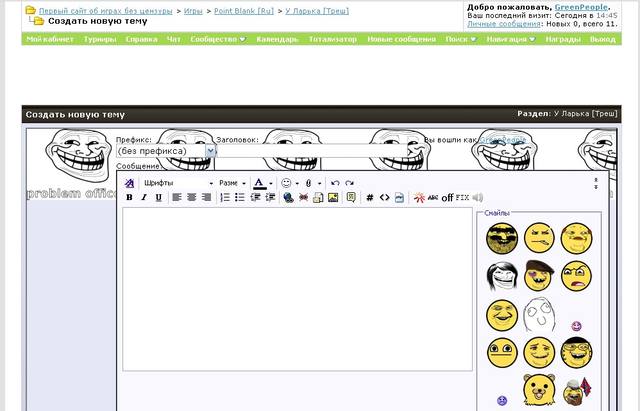Insert a hyperlink with globe icon
The height and width of the screenshot is (411, 640).
pos(288,198)
